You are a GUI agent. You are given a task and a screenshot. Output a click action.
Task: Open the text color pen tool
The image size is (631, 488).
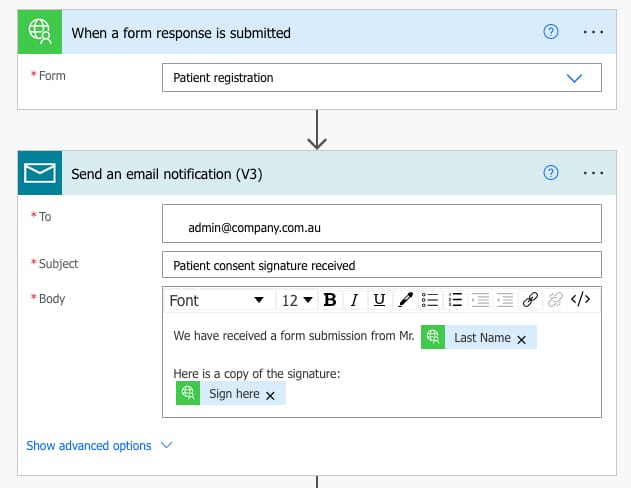pos(405,300)
